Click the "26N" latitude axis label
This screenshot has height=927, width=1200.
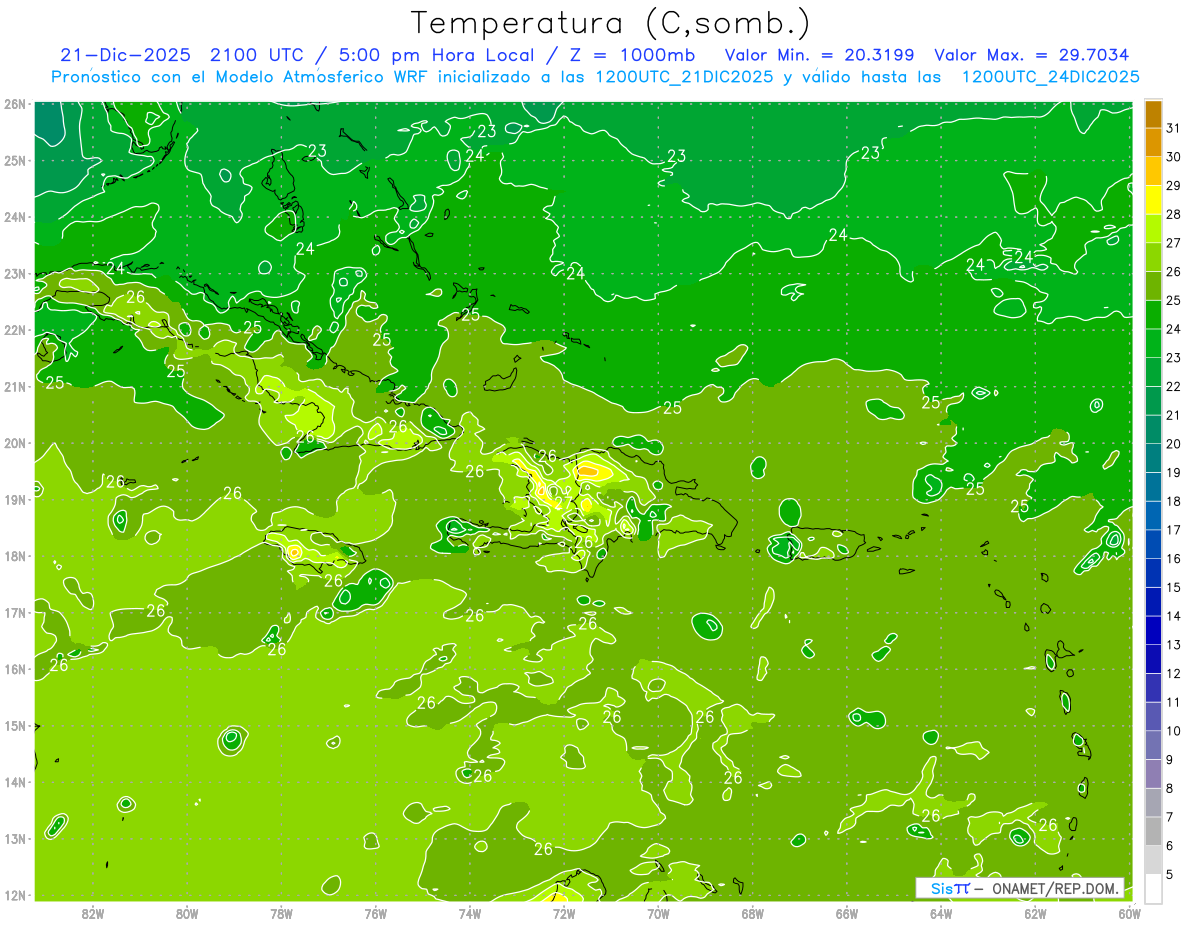point(15,104)
